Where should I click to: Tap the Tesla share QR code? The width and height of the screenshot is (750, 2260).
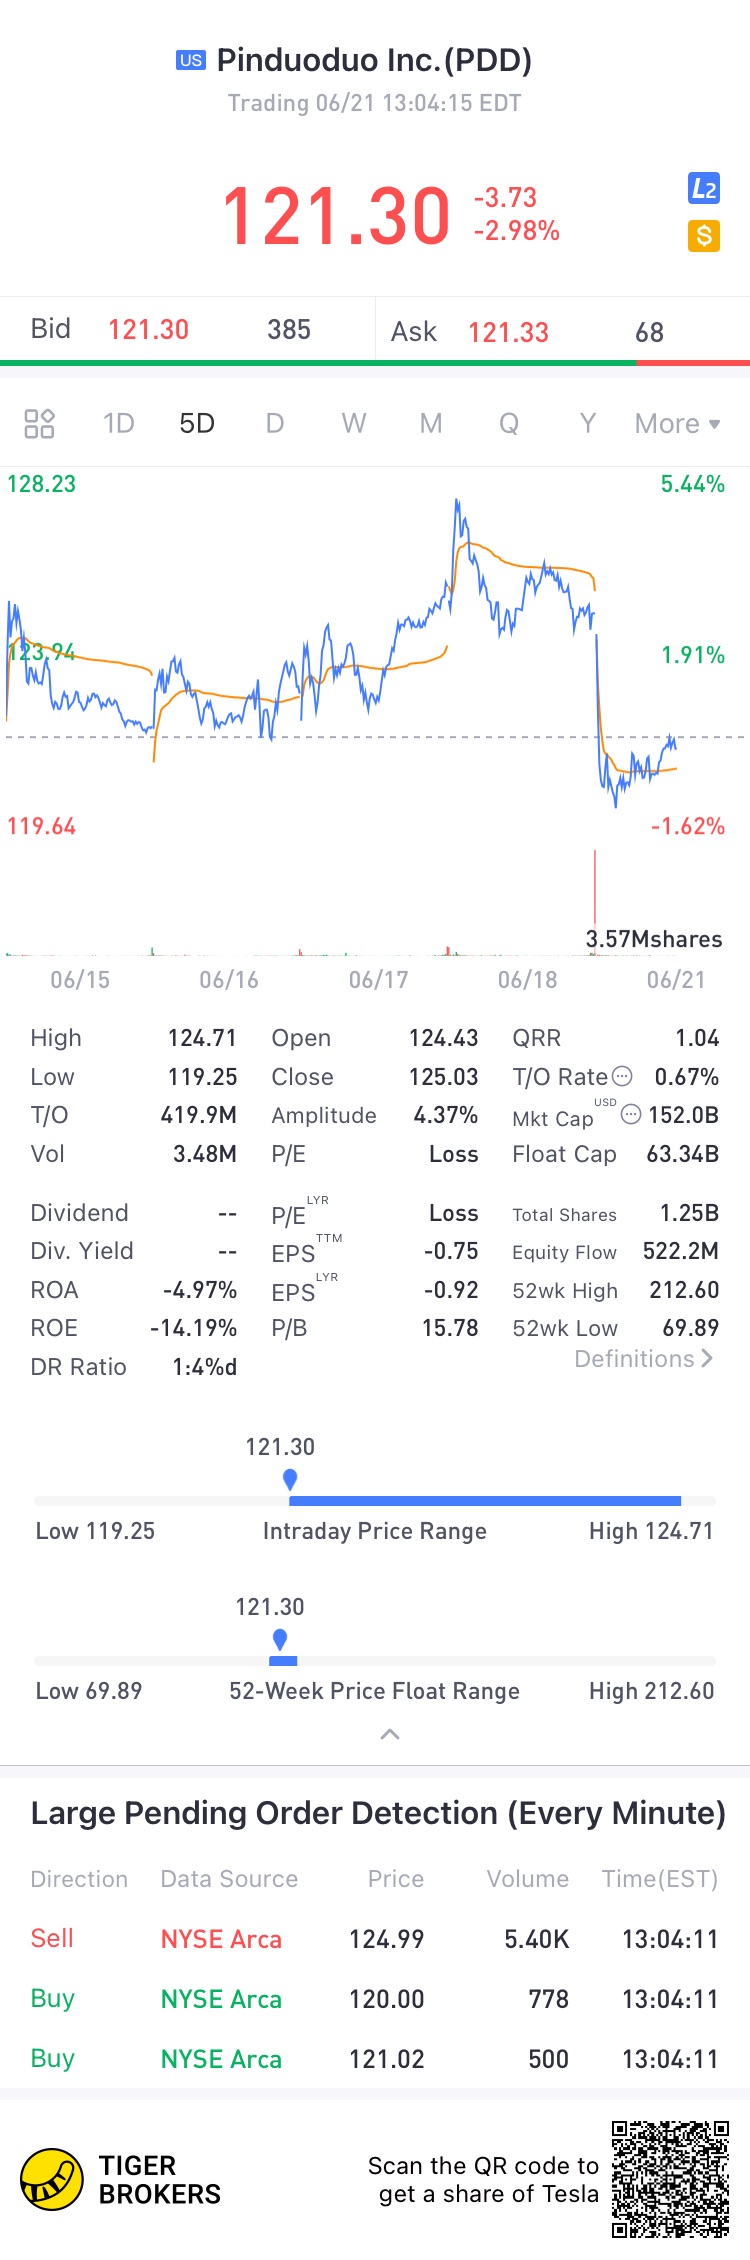pos(670,2178)
